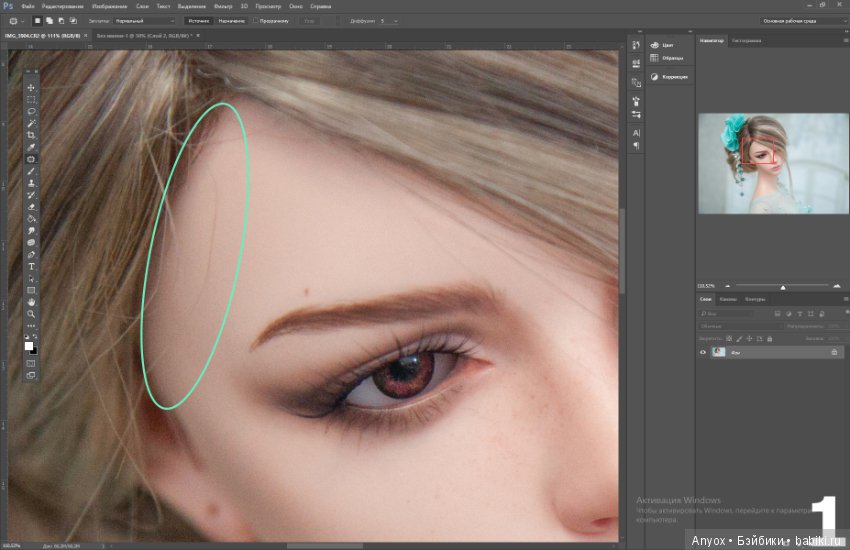Choose Add to selection mode
Image resolution: width=850 pixels, height=550 pixels.
tap(49, 21)
